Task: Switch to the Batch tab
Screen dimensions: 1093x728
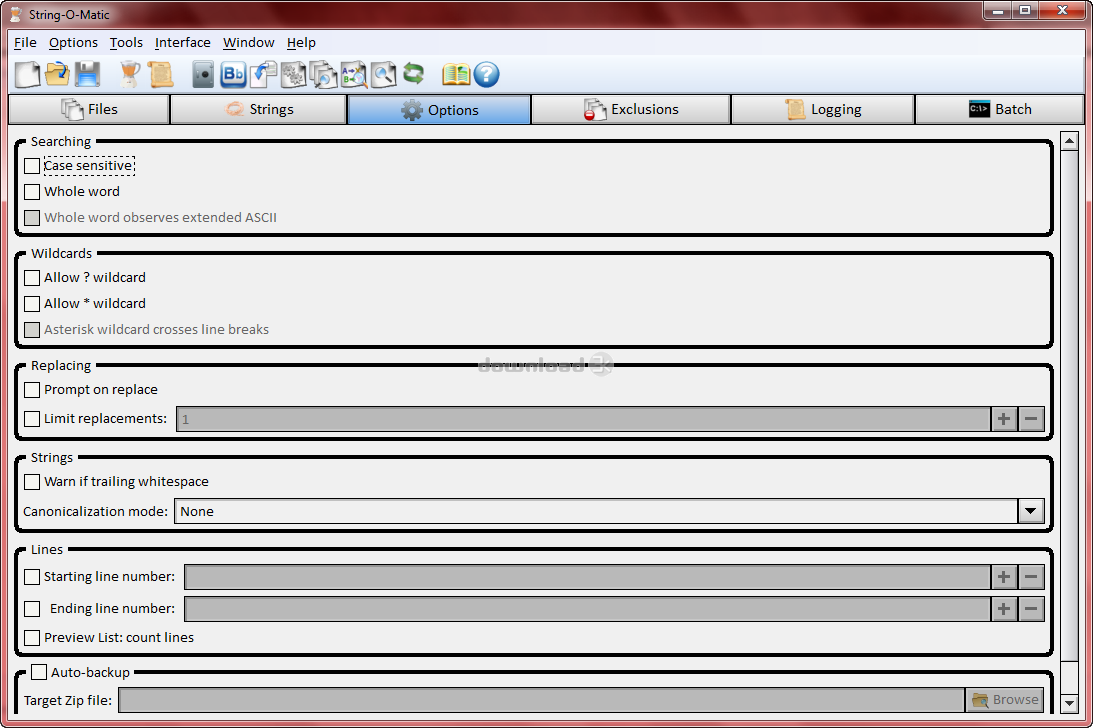Action: (x=1000, y=109)
